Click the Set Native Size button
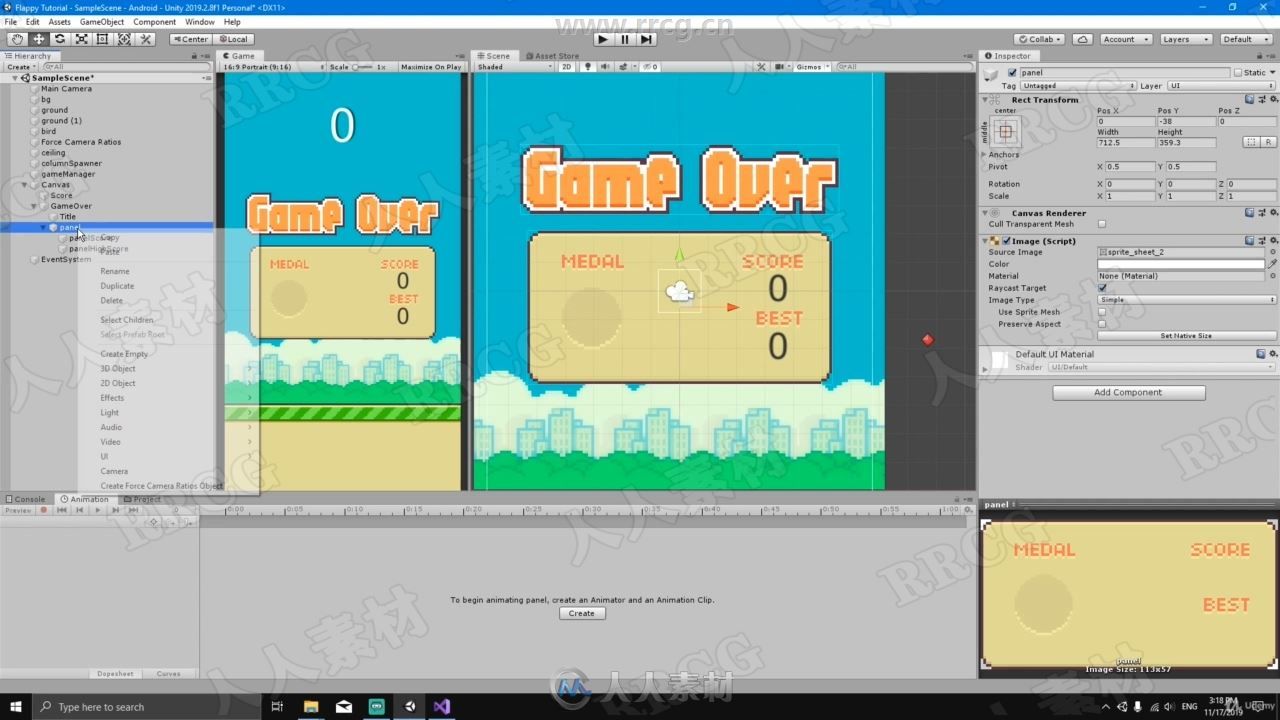 pyautogui.click(x=1187, y=336)
